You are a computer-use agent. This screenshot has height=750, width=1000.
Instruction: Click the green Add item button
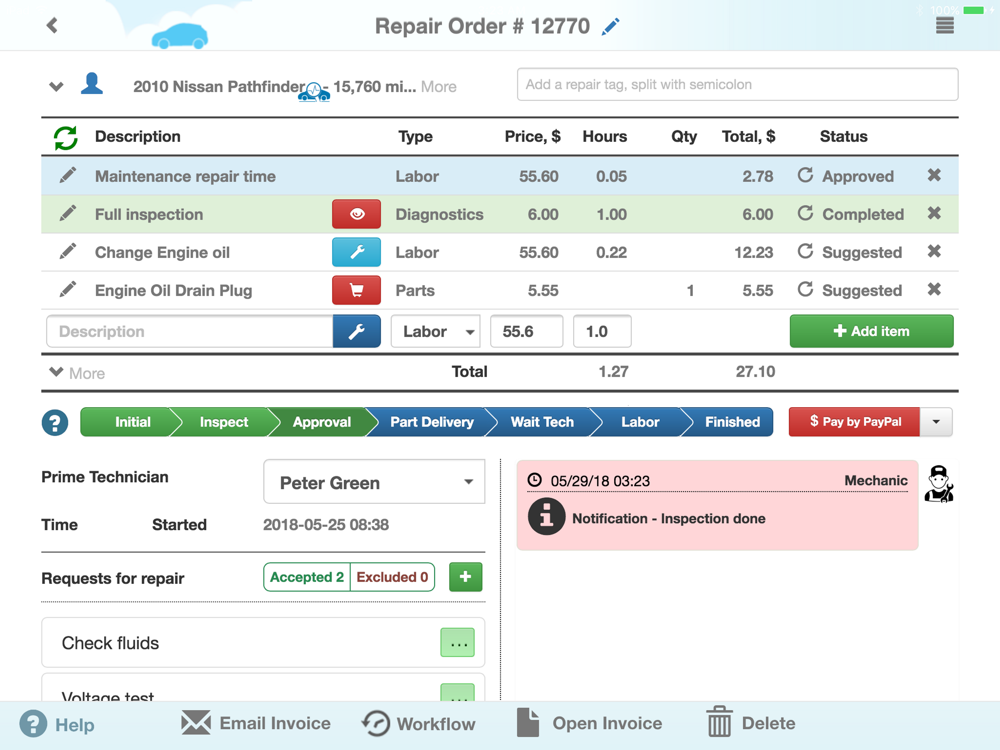pos(871,331)
